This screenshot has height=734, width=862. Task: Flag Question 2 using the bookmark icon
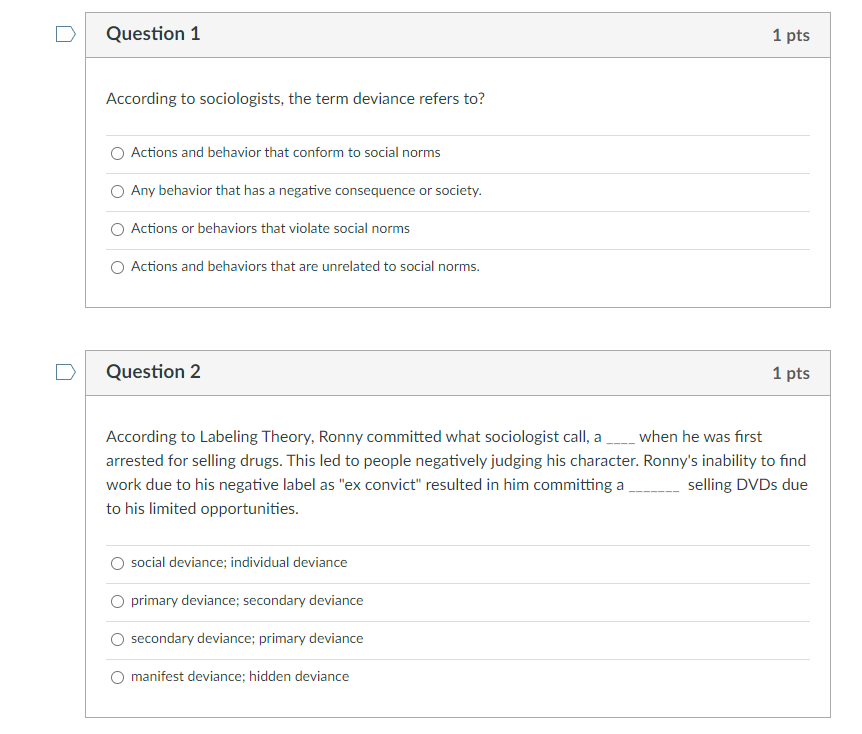pos(65,371)
